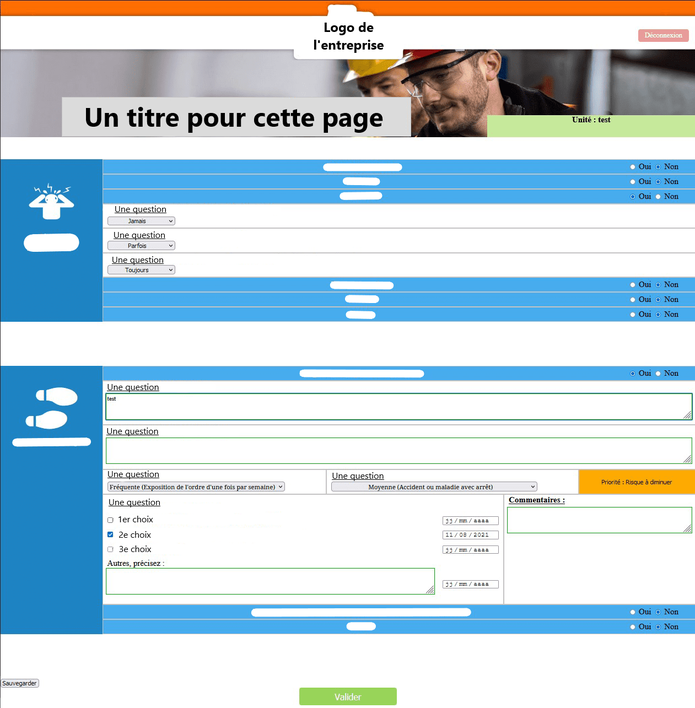Click 'Une question' label above Jamais dropdown
695x708 pixels.
click(x=140, y=209)
